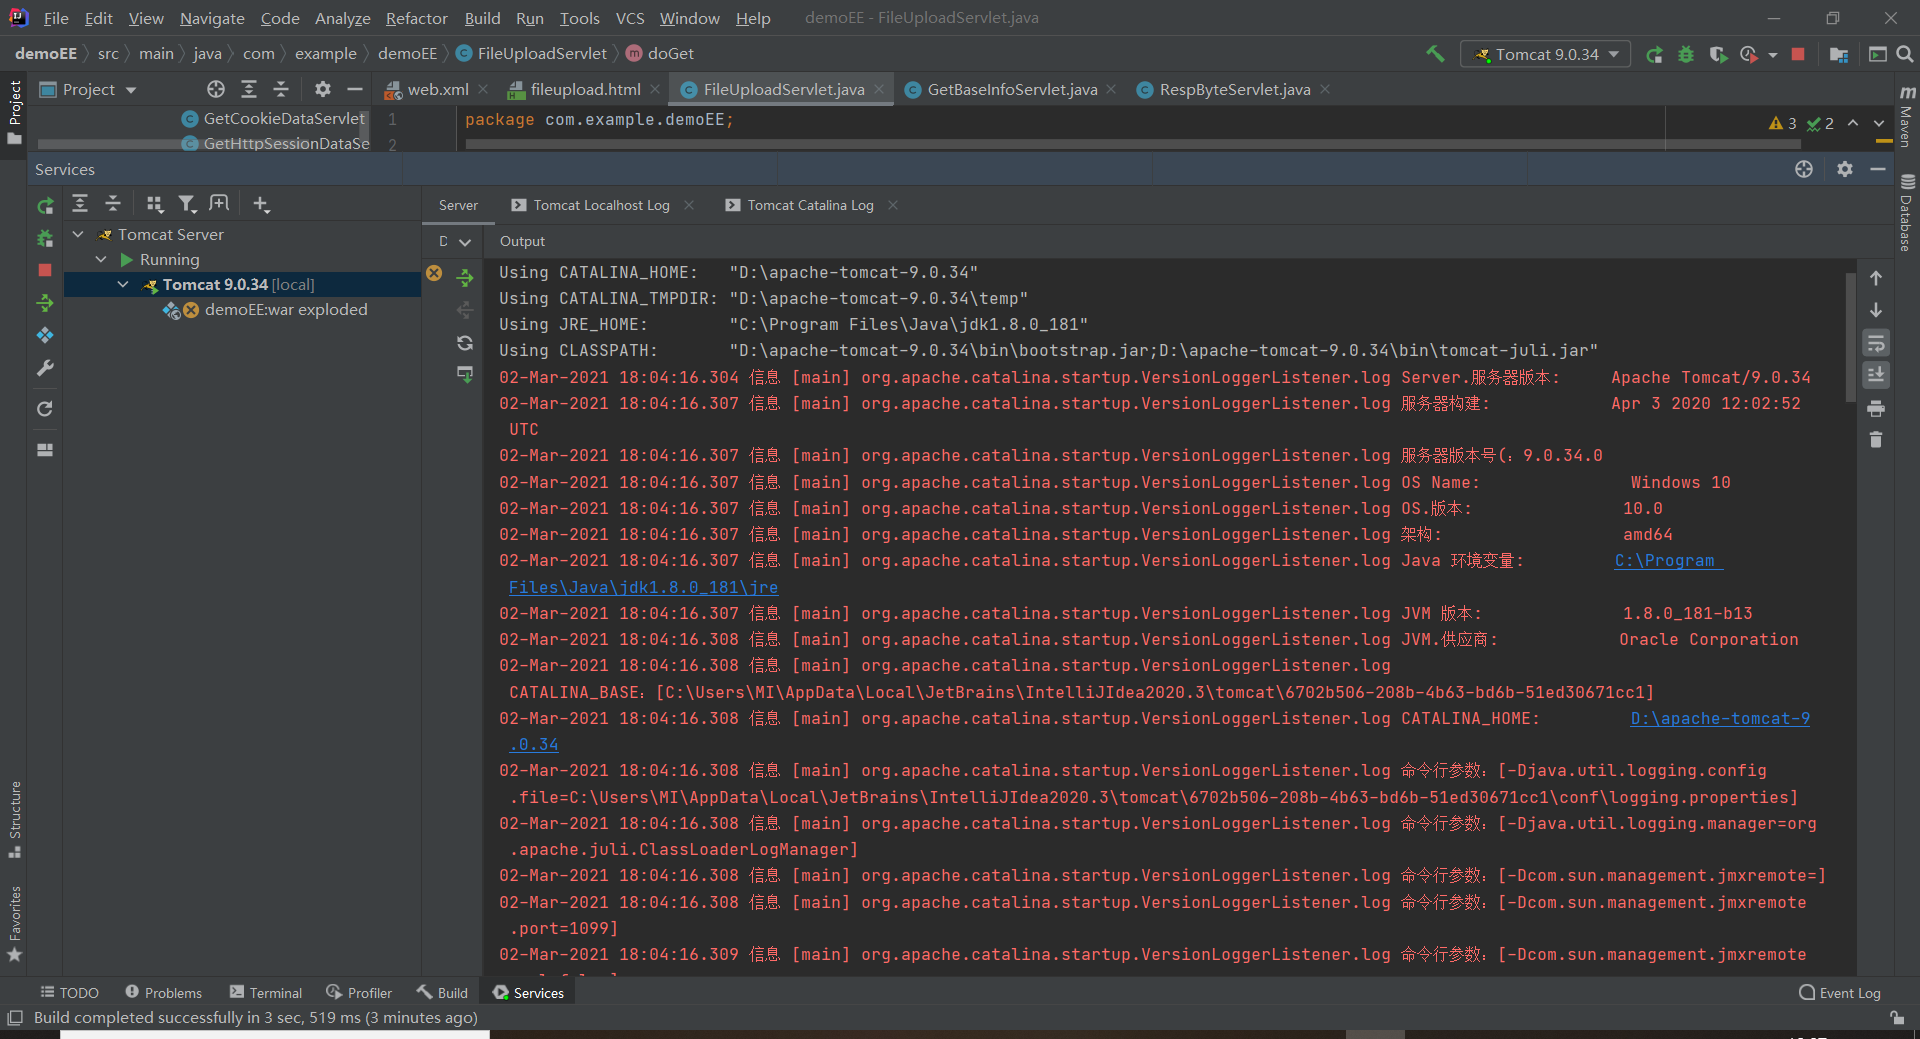This screenshot has width=1920, height=1039.
Task: Open the web.xml editor tab
Action: pyautogui.click(x=437, y=90)
